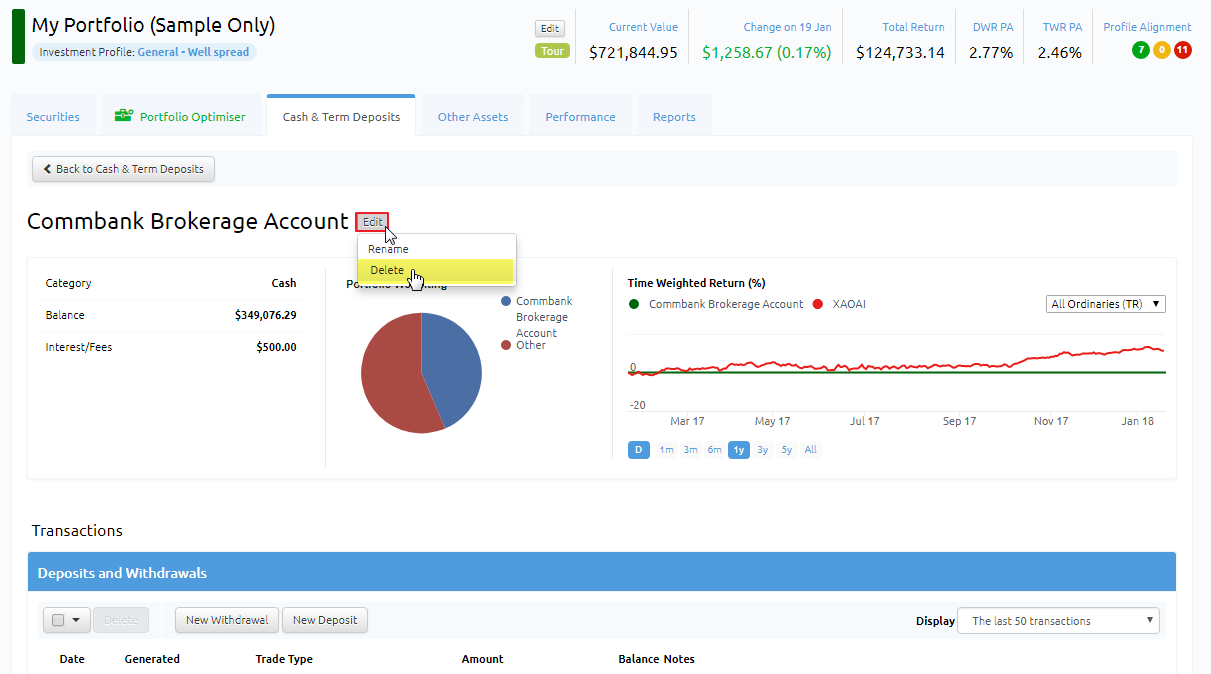Set chart range to 3m
The height and width of the screenshot is (674, 1211).
tap(691, 450)
